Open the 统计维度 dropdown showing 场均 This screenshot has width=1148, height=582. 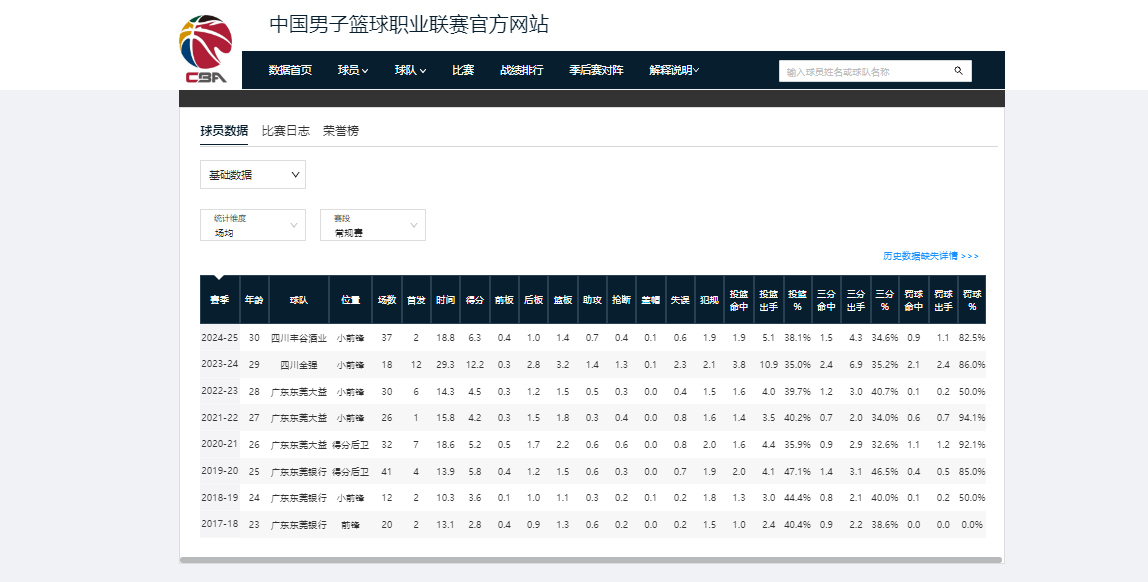(253, 225)
